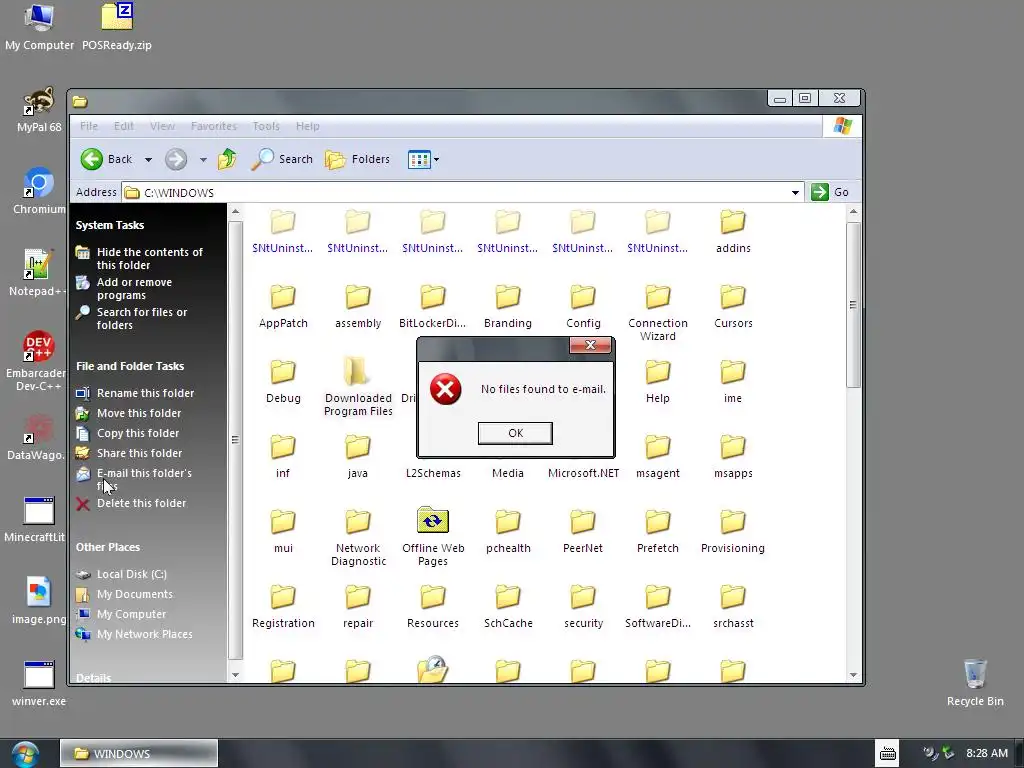Image resolution: width=1024 pixels, height=768 pixels.
Task: Click Share this folder
Action: pos(139,453)
